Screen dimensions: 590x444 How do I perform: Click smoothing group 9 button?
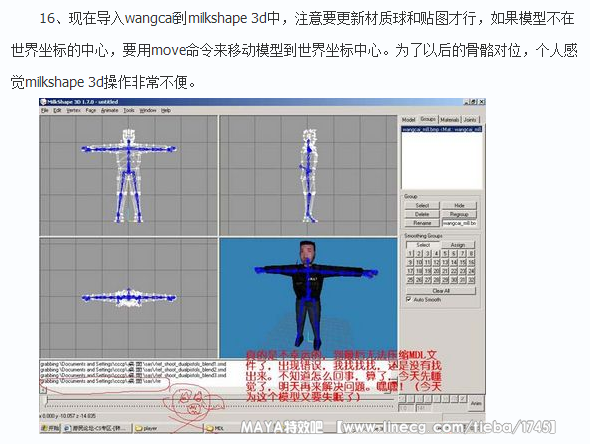click(x=410, y=262)
